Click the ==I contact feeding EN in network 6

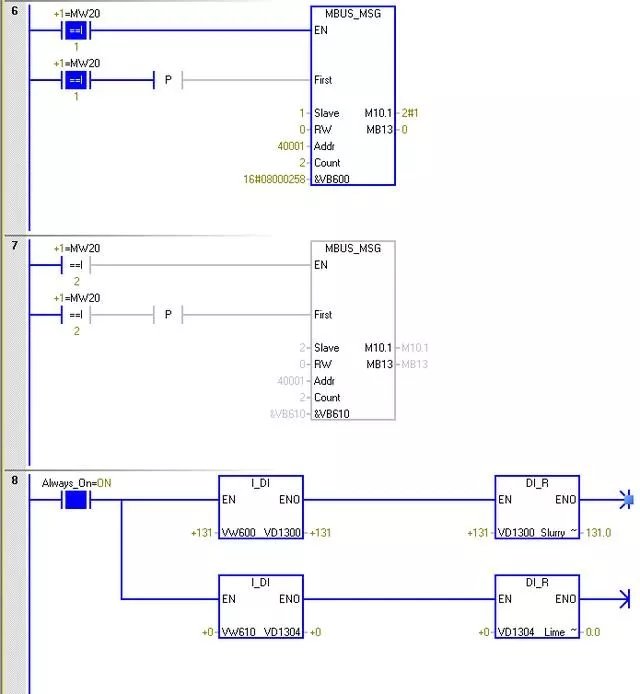pos(76,30)
